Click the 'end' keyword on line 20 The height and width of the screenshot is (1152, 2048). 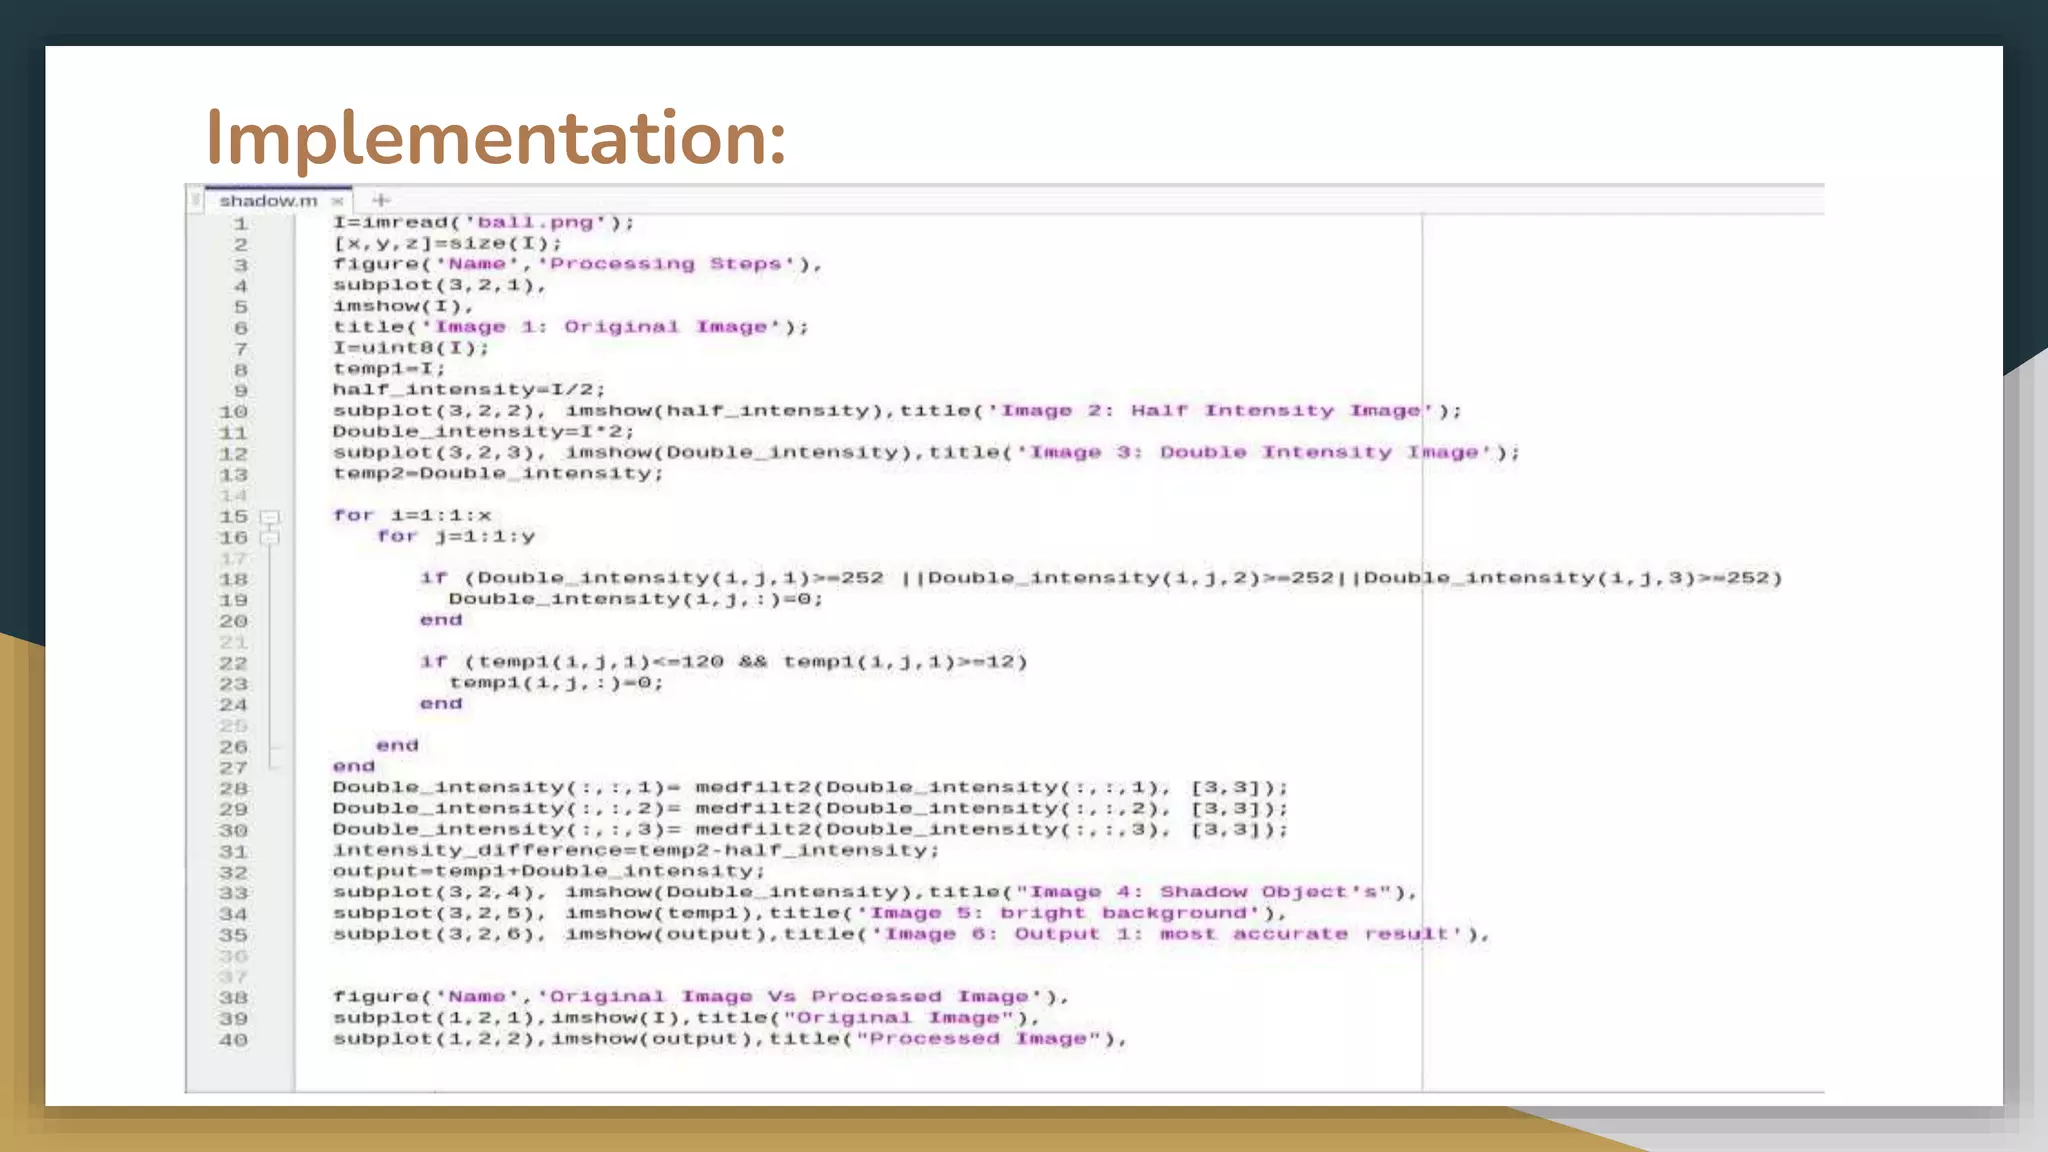pos(441,620)
